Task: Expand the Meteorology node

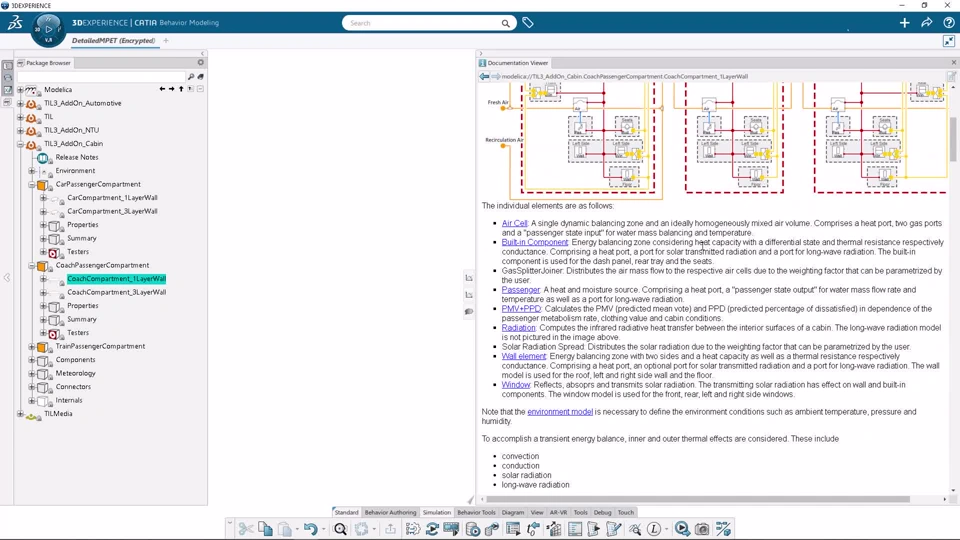Action: coord(32,373)
